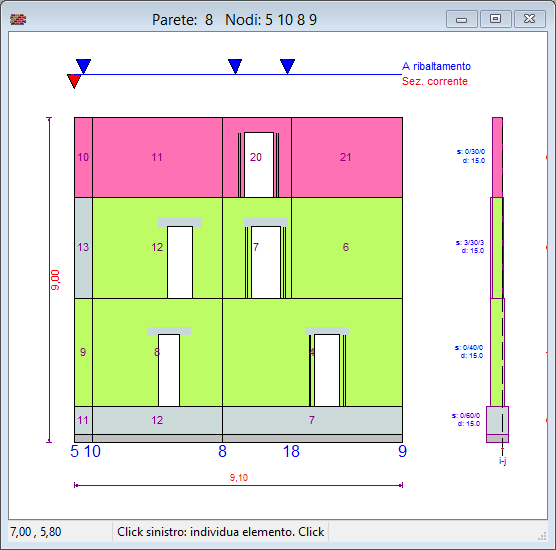
Task: Select foundation element 7
Action: (x=312, y=420)
